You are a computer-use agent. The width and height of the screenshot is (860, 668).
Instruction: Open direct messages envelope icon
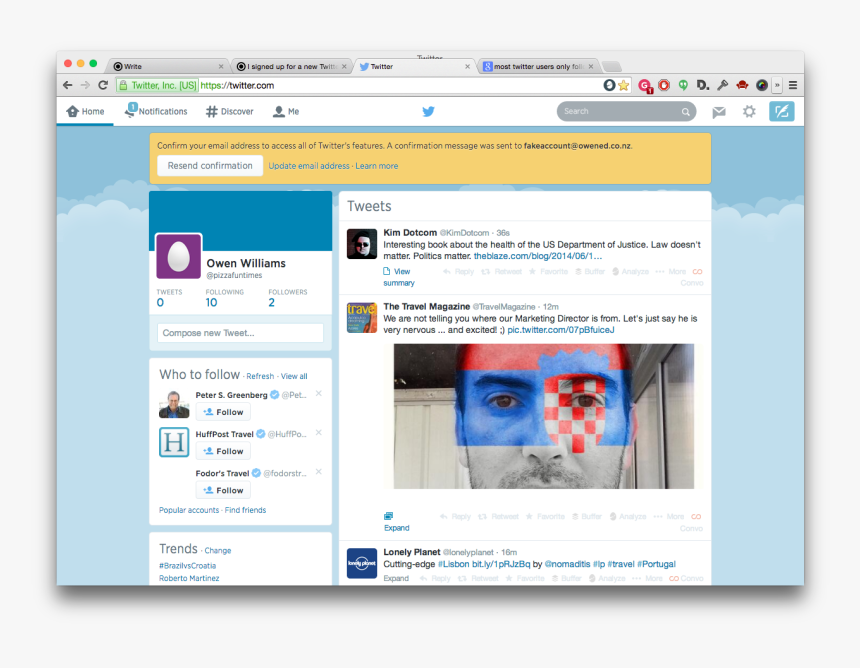718,112
